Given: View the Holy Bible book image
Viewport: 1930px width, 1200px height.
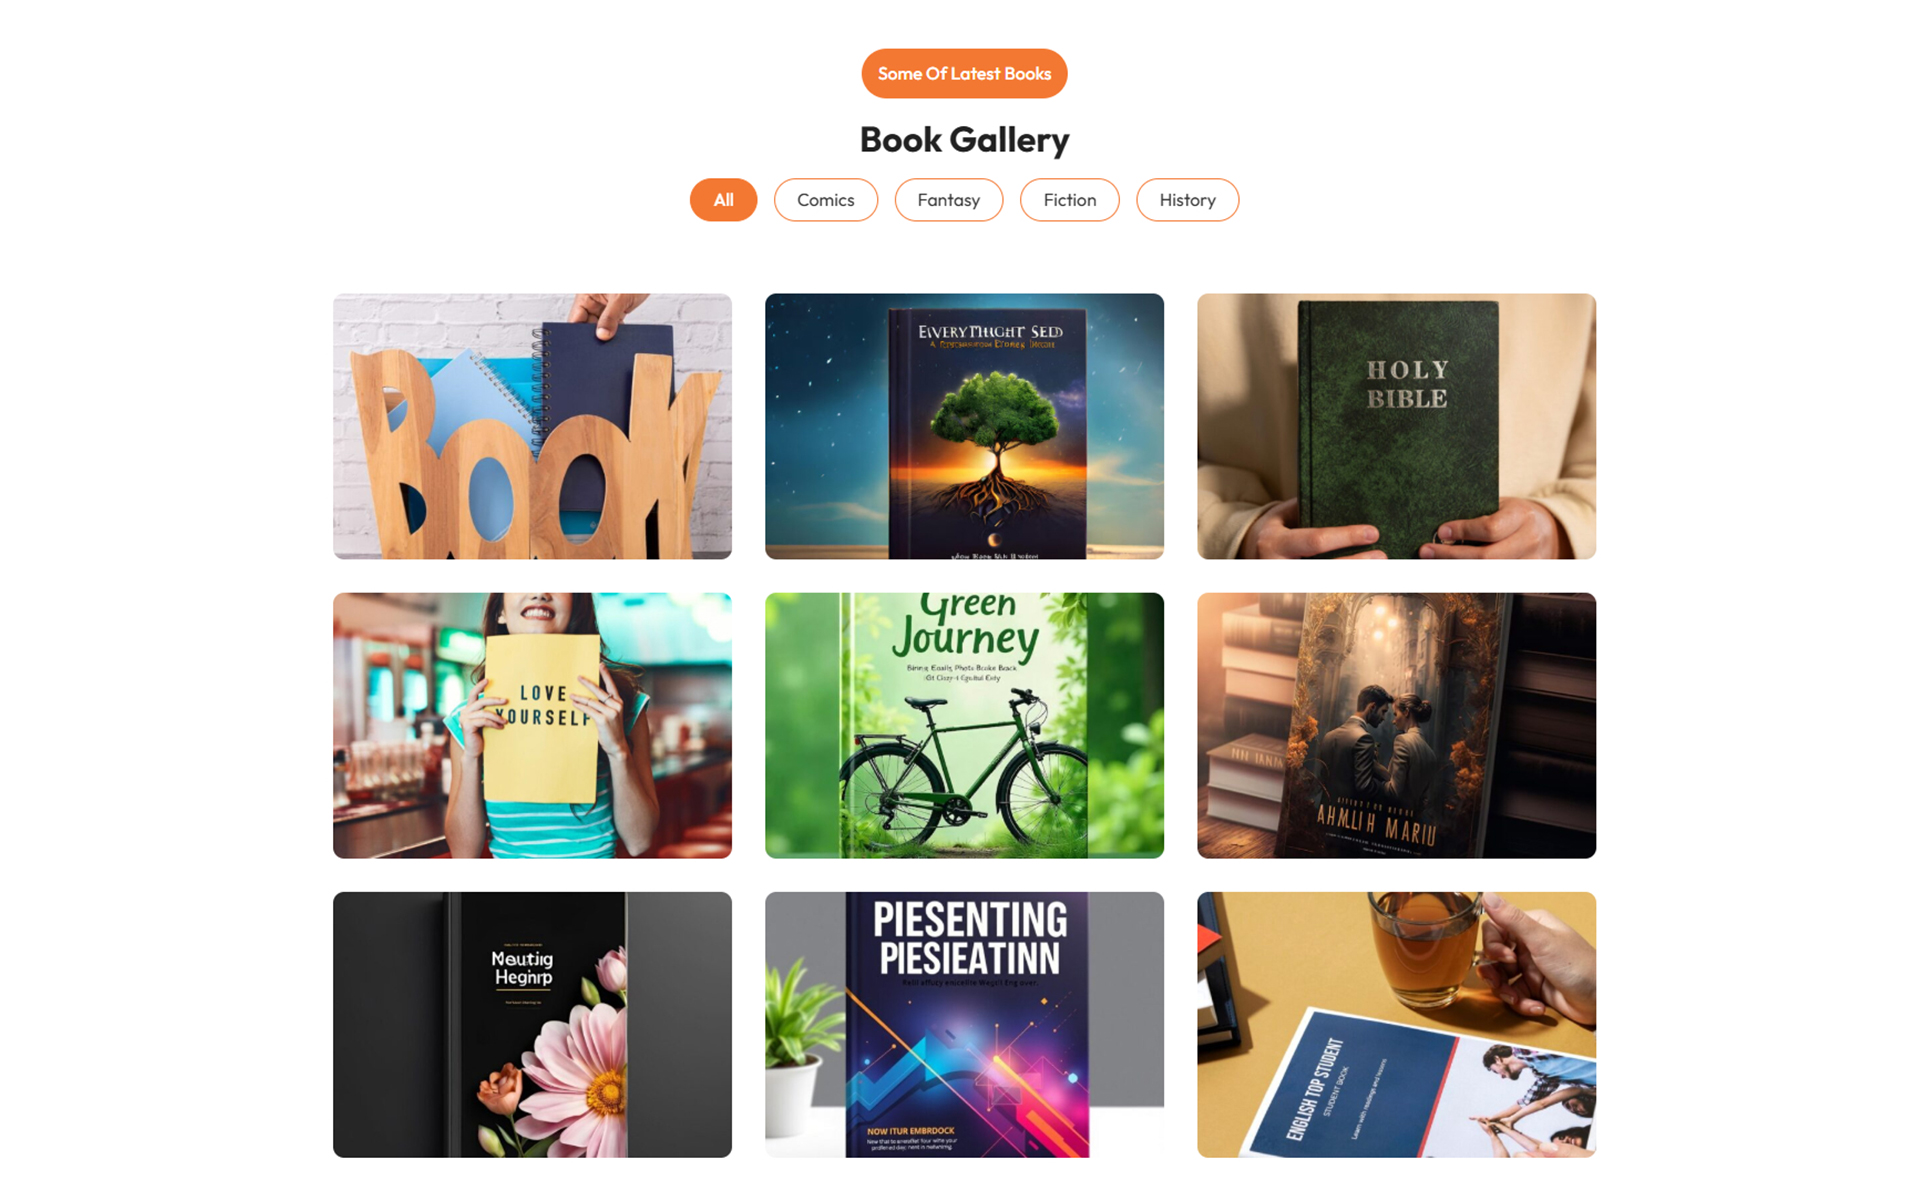Looking at the screenshot, I should pyautogui.click(x=1396, y=426).
